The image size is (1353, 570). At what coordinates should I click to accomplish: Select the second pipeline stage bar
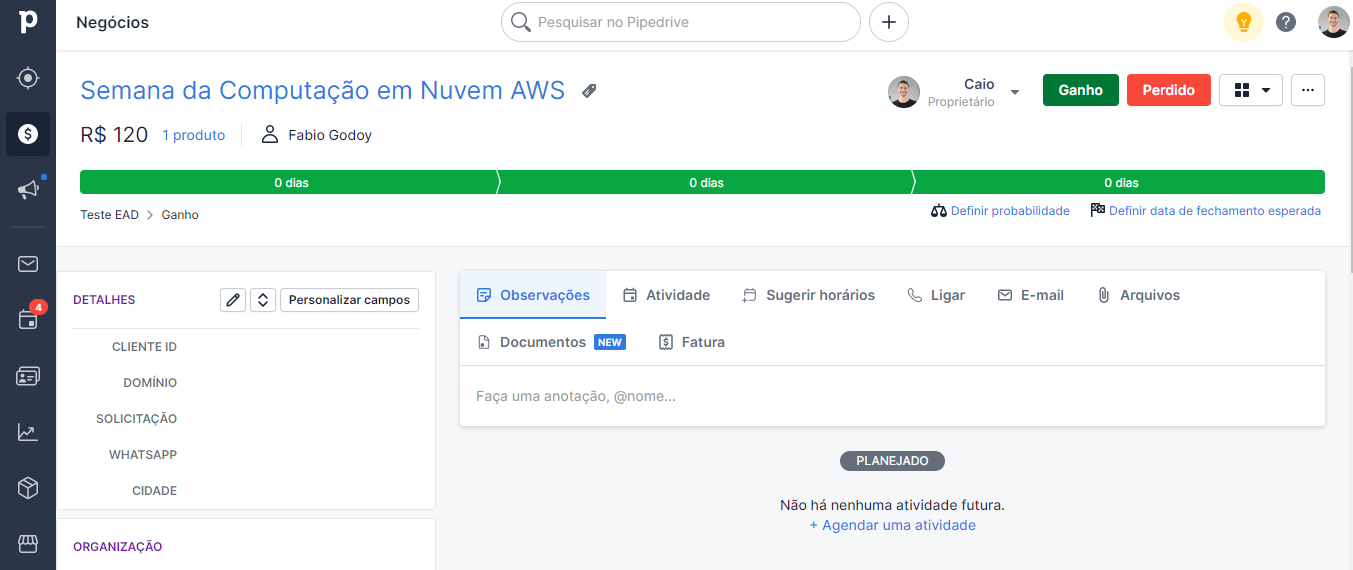(706, 183)
